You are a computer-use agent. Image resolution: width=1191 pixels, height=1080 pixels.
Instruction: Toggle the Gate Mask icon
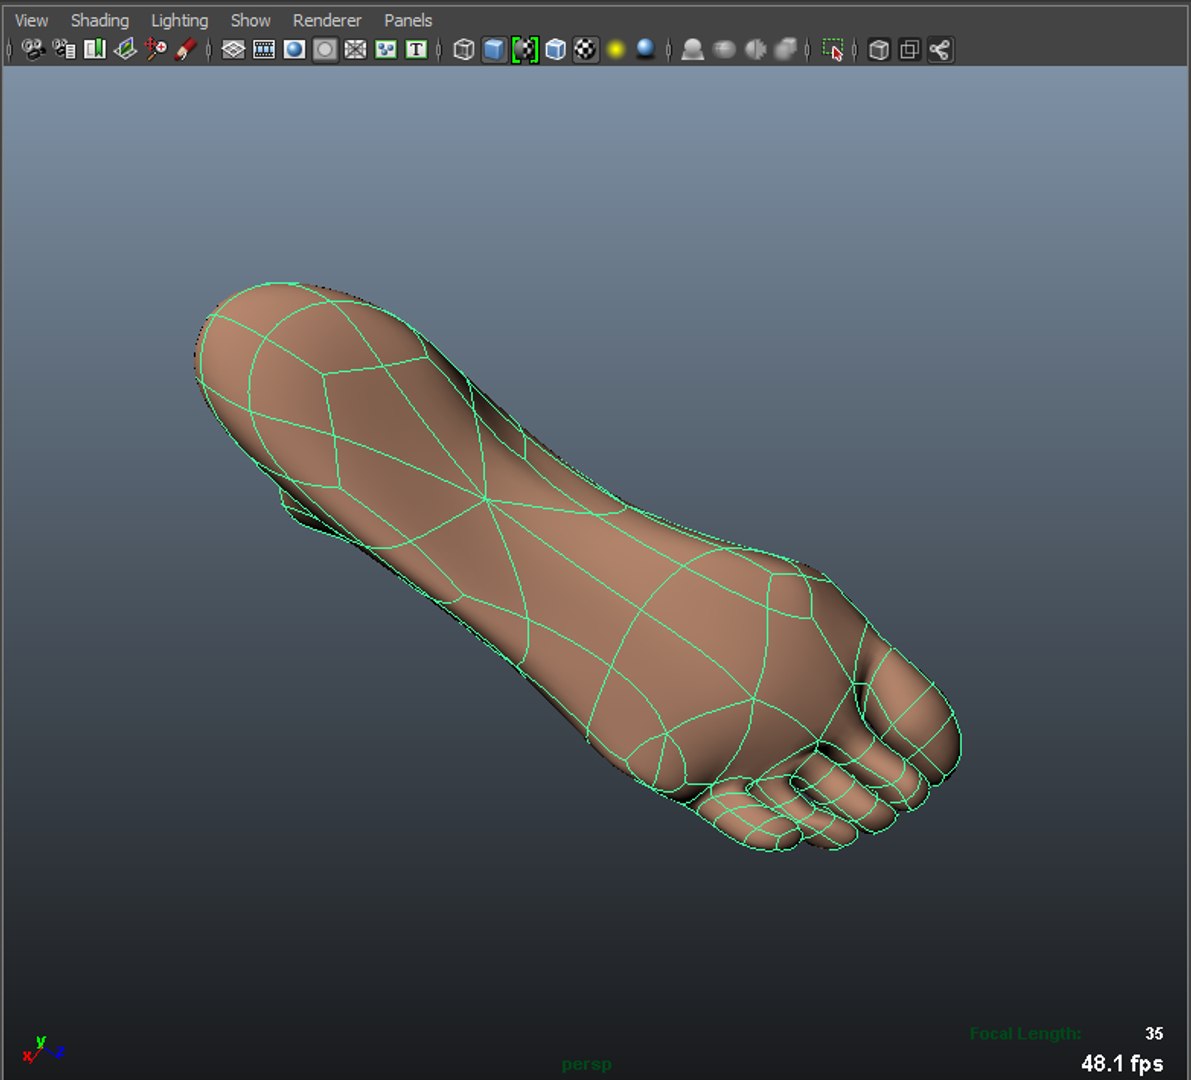325,50
